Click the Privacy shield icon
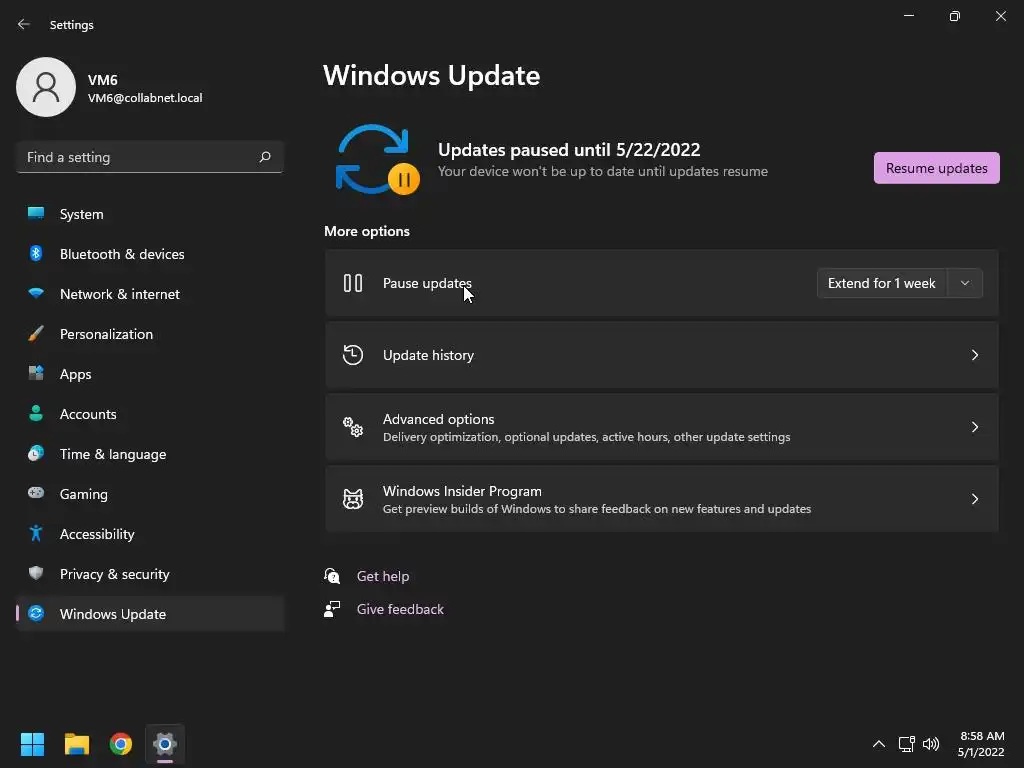The image size is (1024, 768). (36, 573)
